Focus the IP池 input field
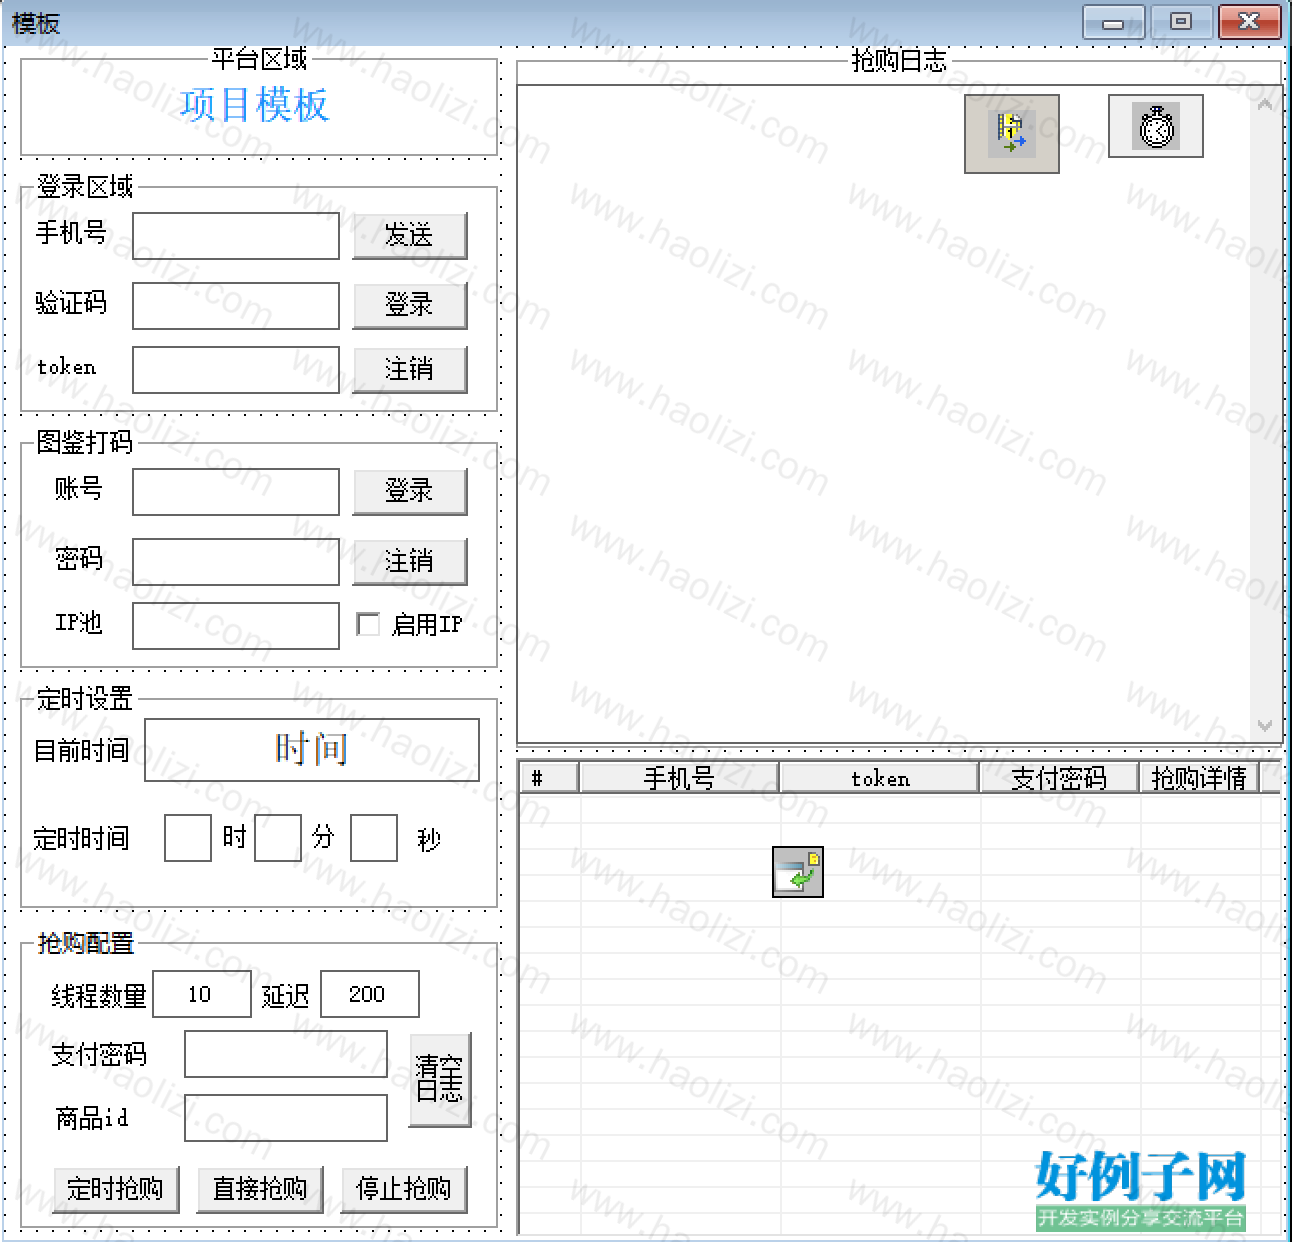Screen dimensions: 1292x1242 click(x=236, y=626)
